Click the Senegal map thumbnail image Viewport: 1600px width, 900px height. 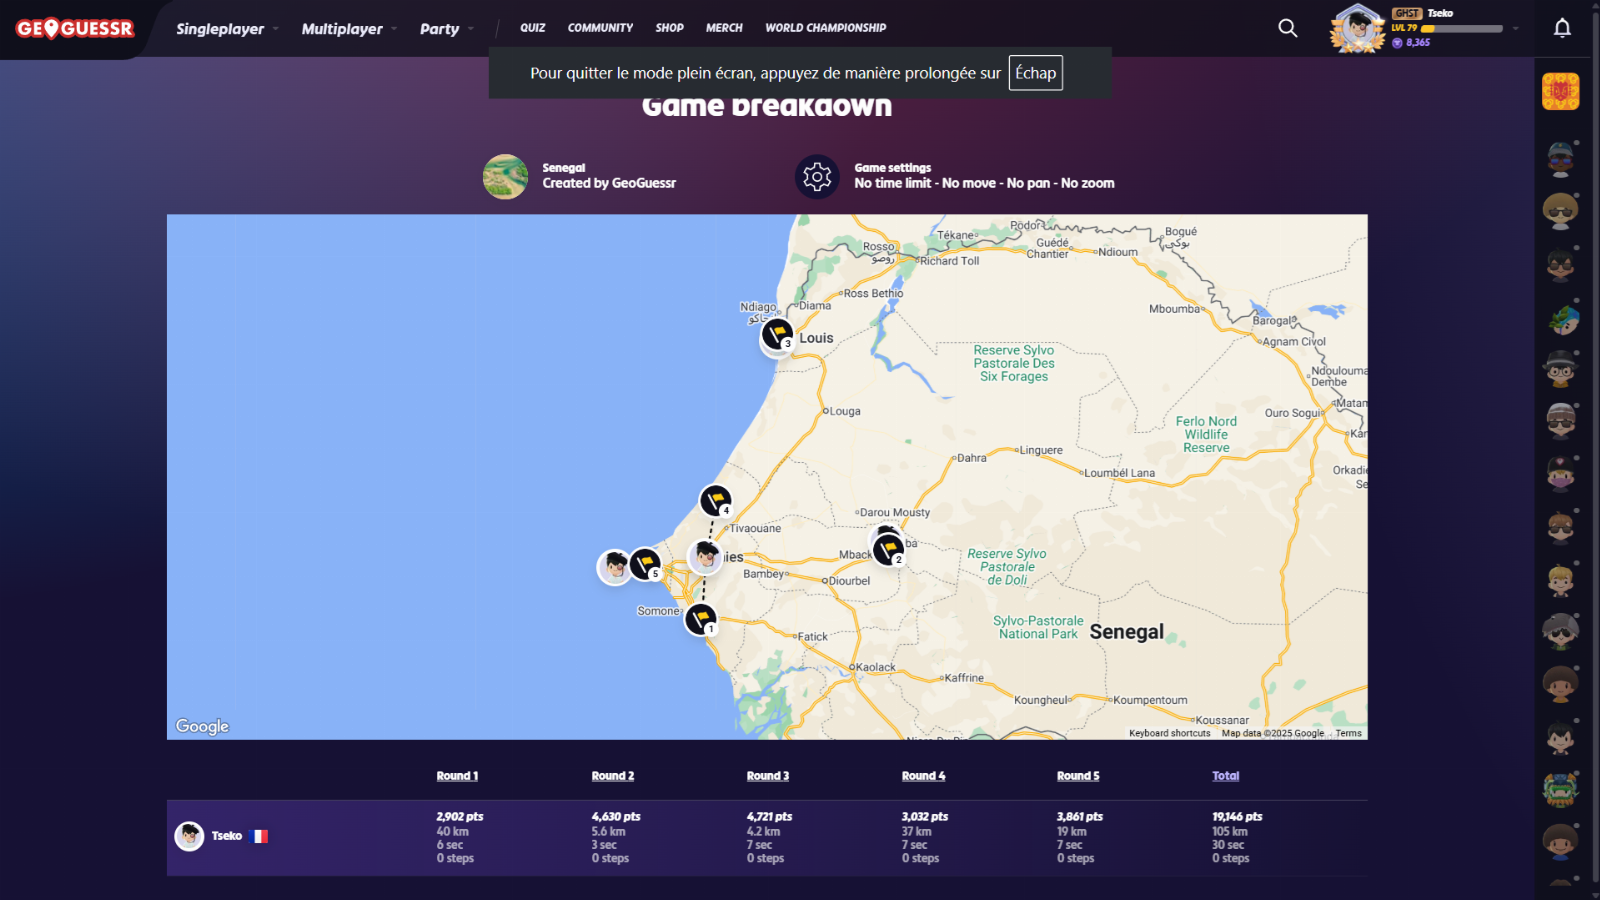[x=505, y=177]
